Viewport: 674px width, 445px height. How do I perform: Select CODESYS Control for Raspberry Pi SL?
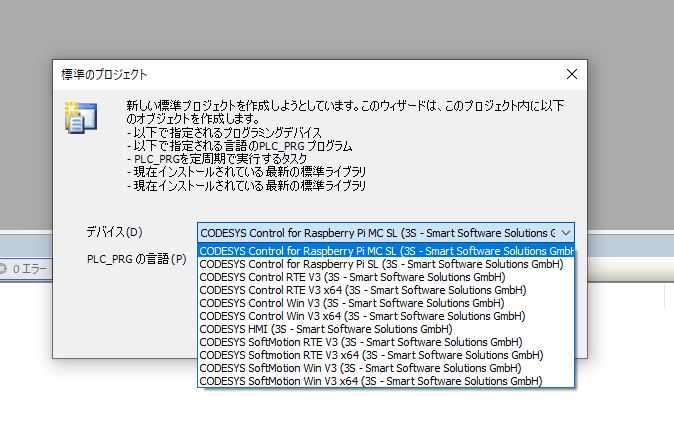[386, 264]
